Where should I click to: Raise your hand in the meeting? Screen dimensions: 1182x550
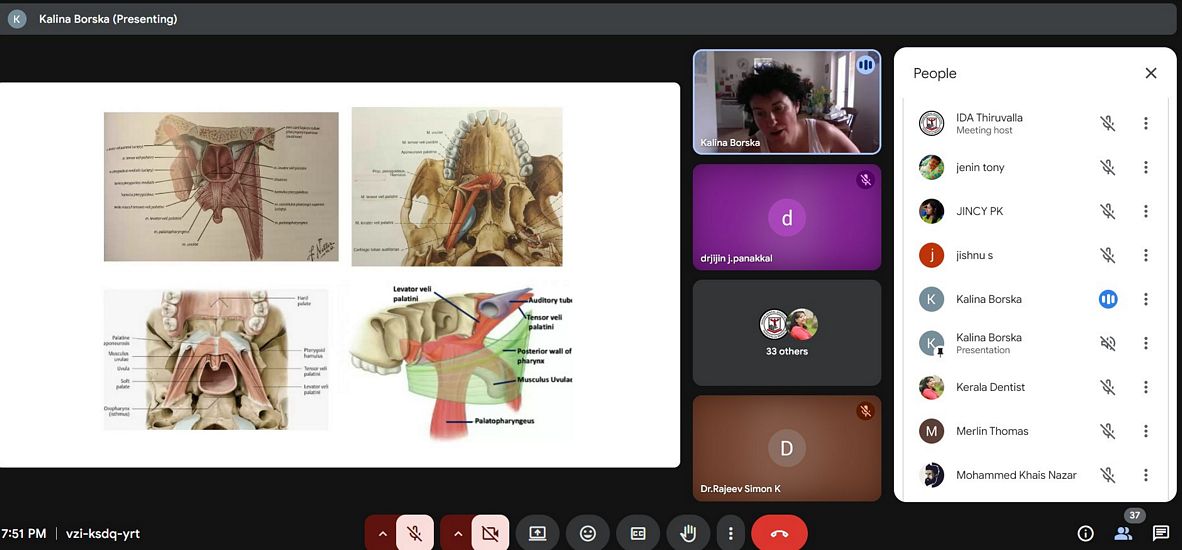click(x=688, y=533)
